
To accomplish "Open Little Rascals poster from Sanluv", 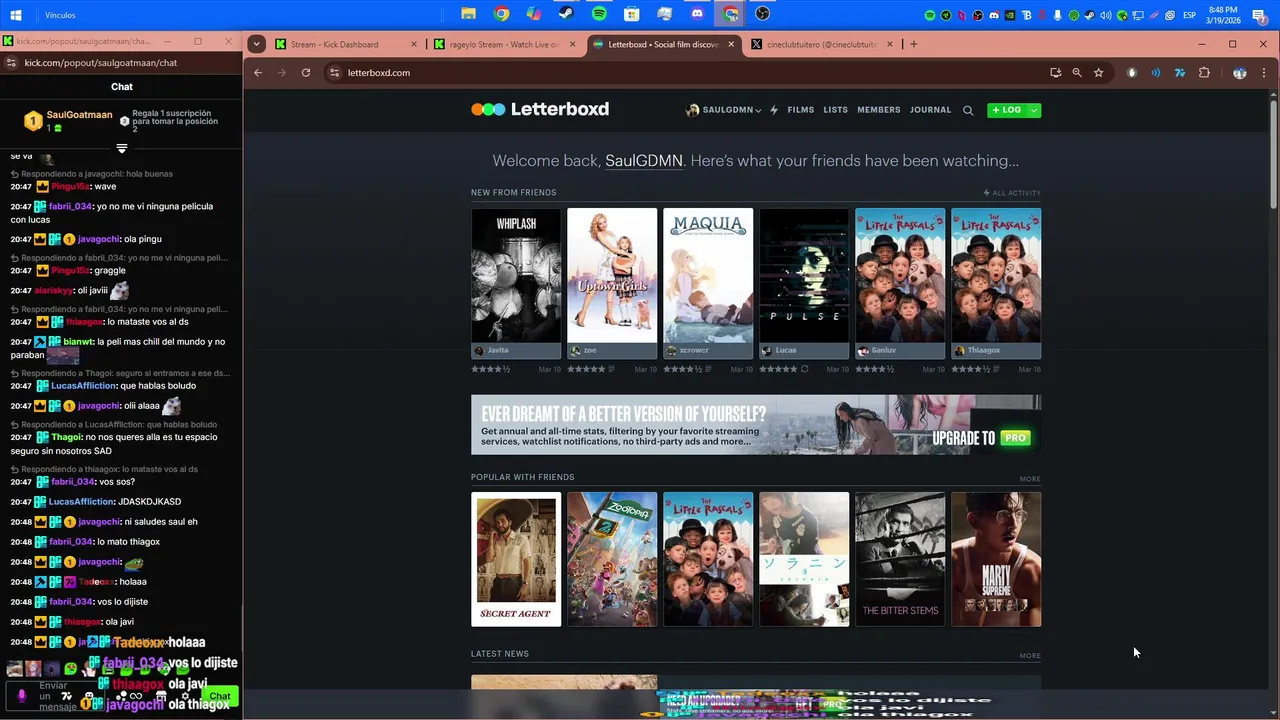I will [x=900, y=276].
